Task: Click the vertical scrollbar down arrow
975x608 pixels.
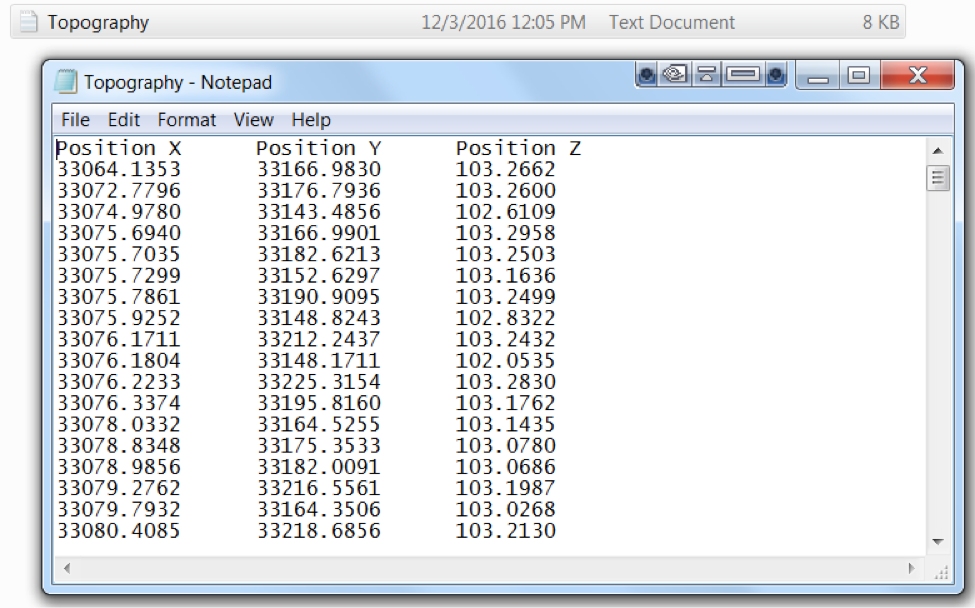Action: pos(938,542)
